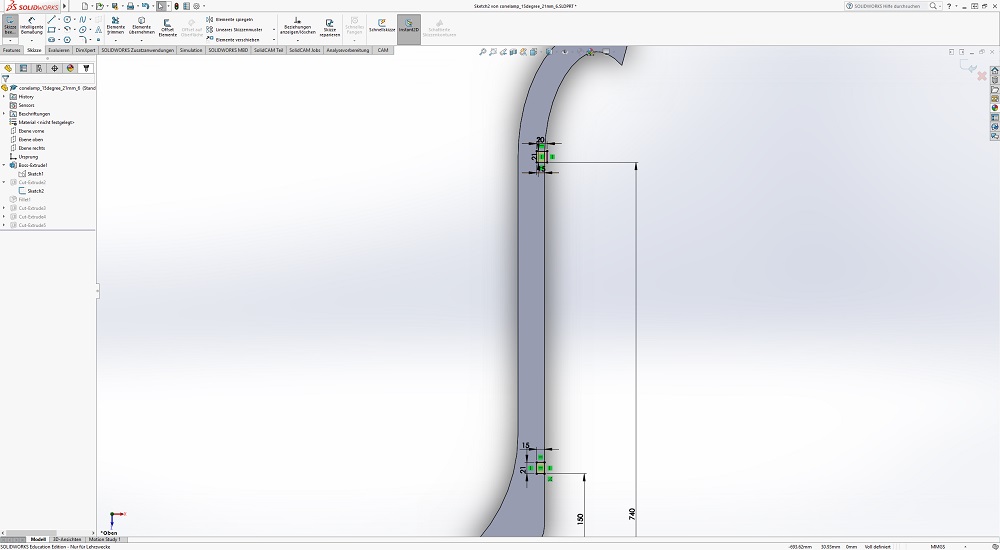Select the Sketch Fillet tool
Viewport: 1000px width, 550px height.
[82, 40]
